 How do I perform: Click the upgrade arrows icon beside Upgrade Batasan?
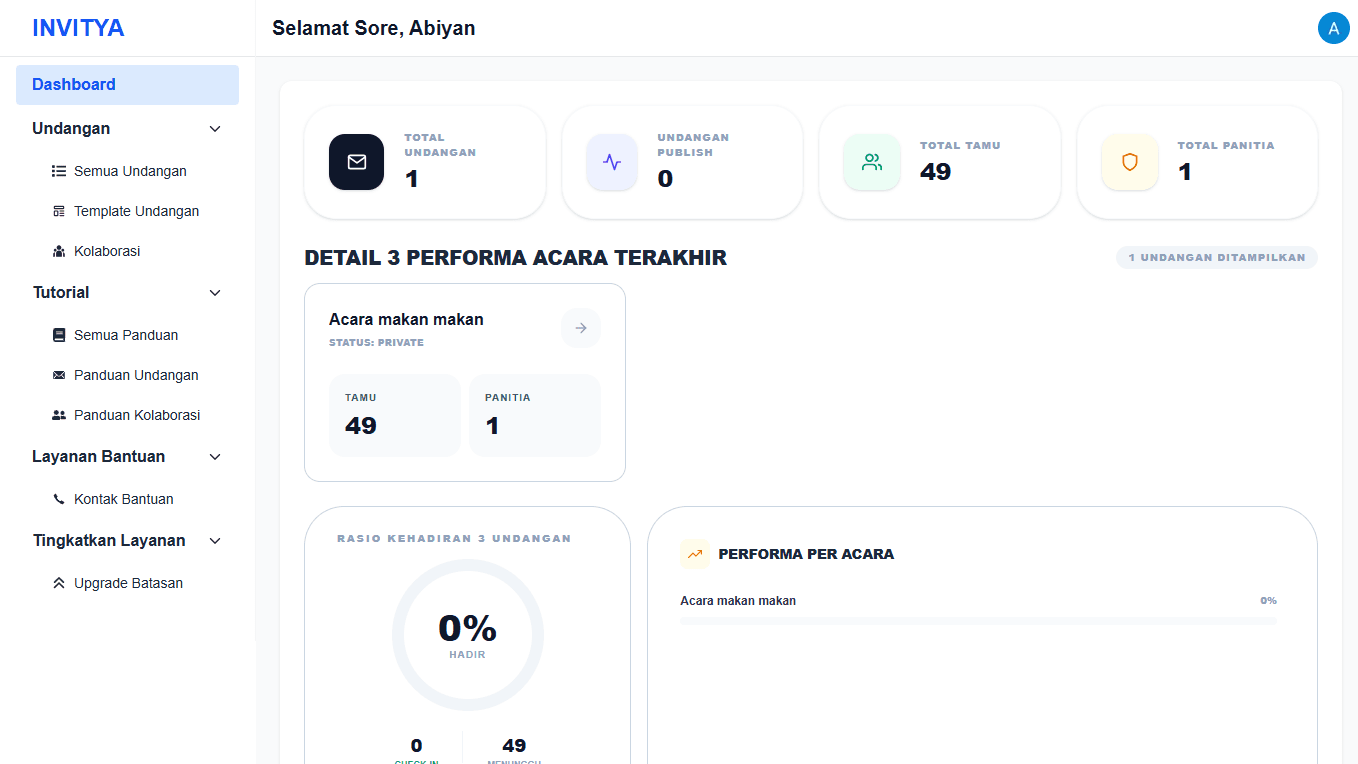(x=58, y=582)
